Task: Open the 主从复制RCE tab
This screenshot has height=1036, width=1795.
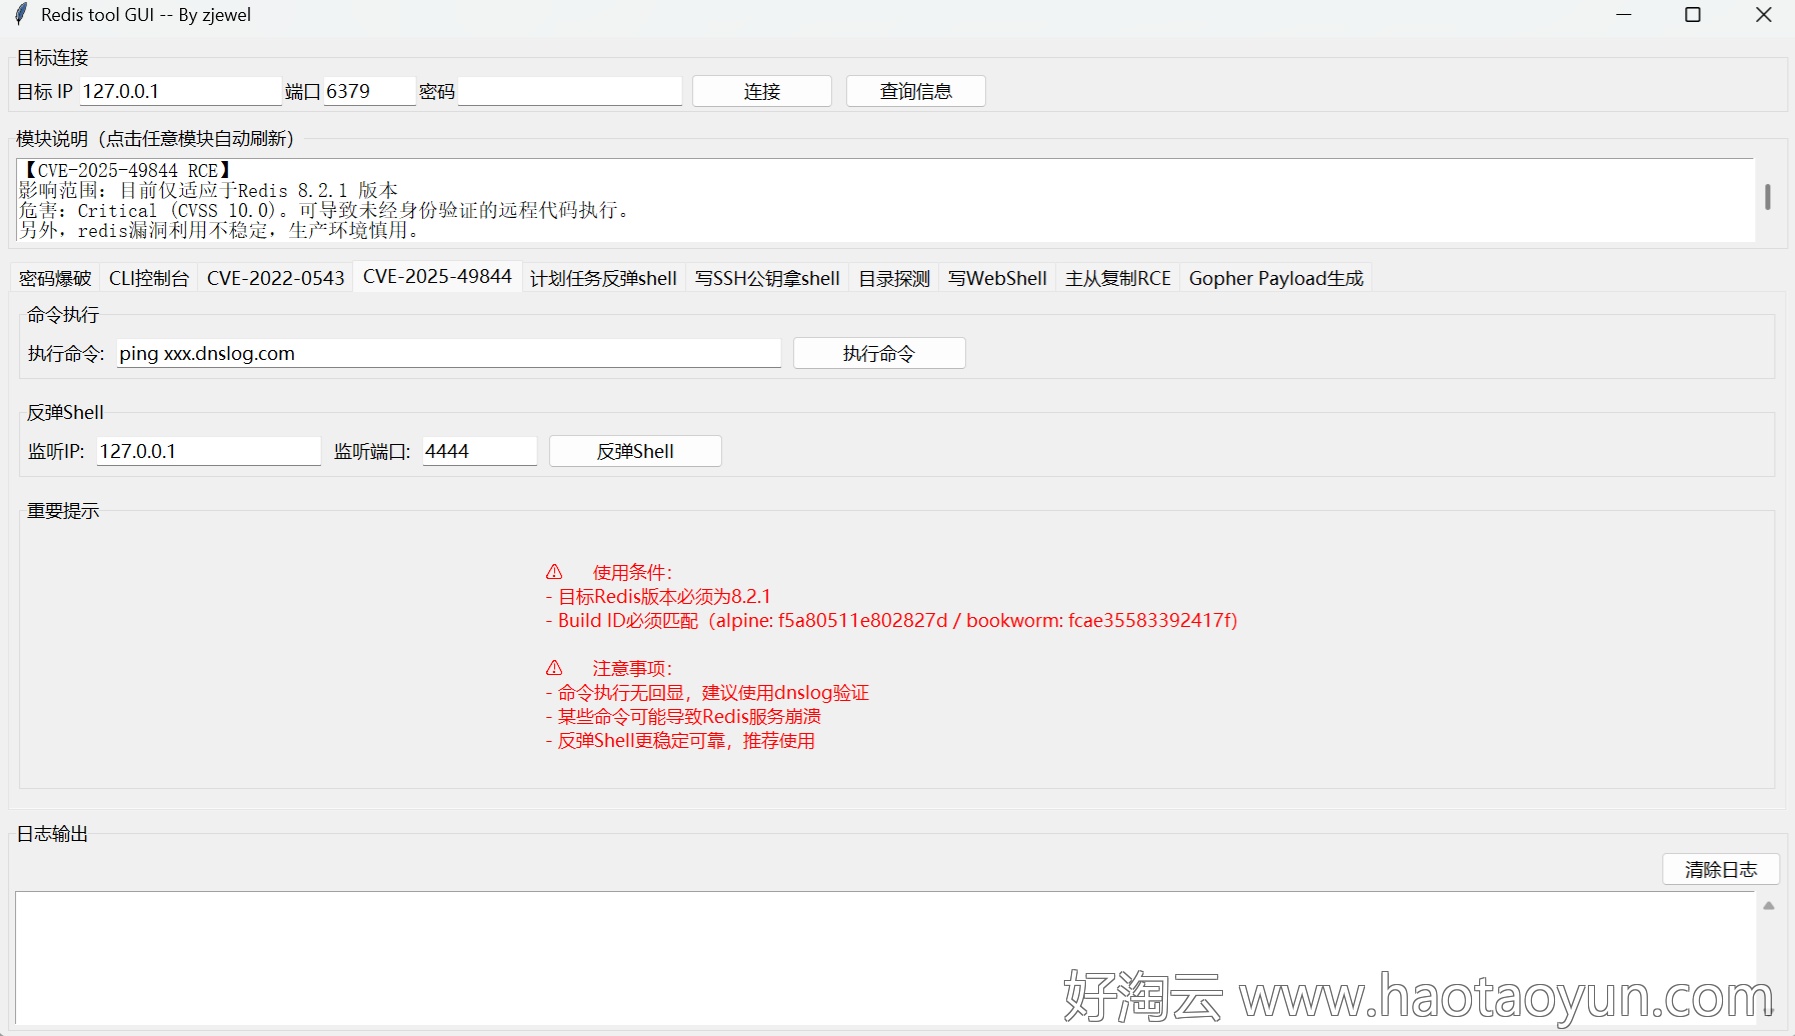Action: point(1118,278)
